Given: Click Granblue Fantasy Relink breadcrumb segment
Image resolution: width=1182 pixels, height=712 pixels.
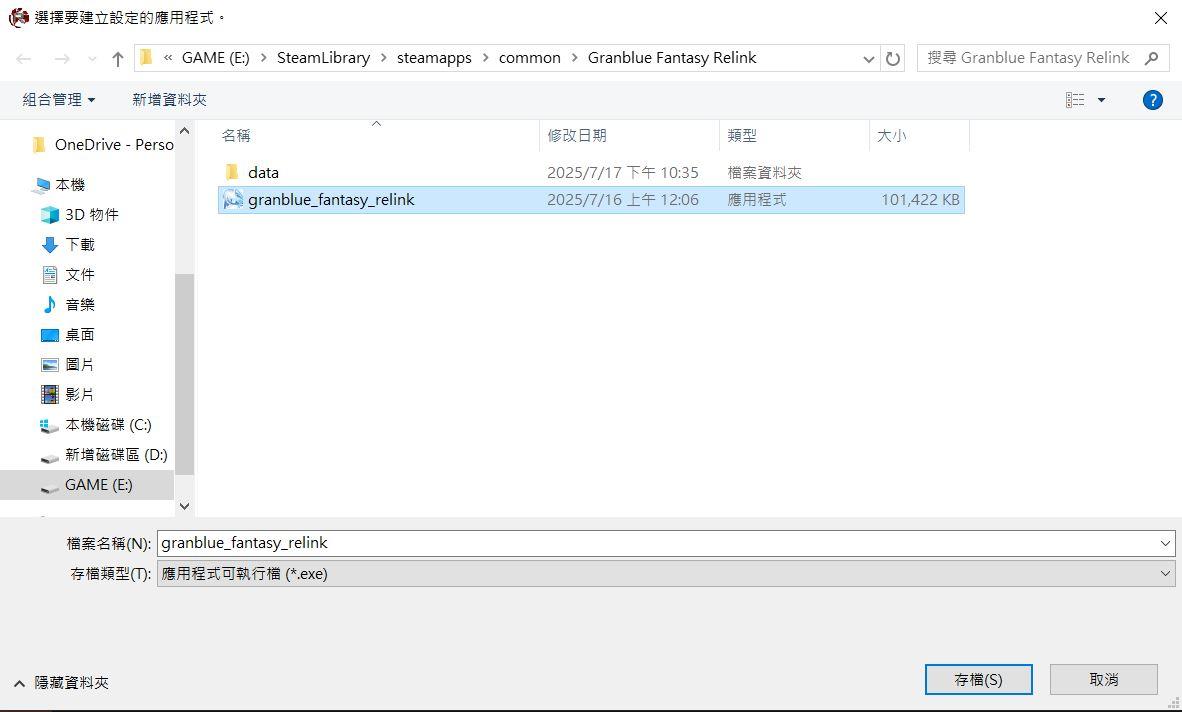Looking at the screenshot, I should [672, 58].
